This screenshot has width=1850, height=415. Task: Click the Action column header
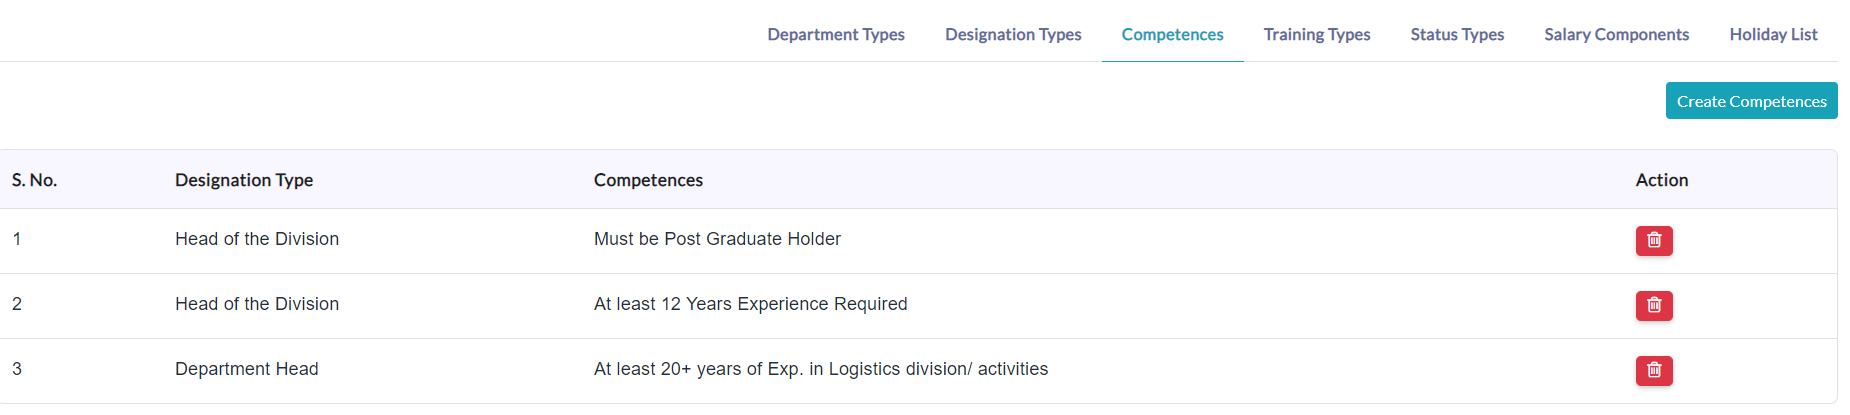(x=1662, y=180)
